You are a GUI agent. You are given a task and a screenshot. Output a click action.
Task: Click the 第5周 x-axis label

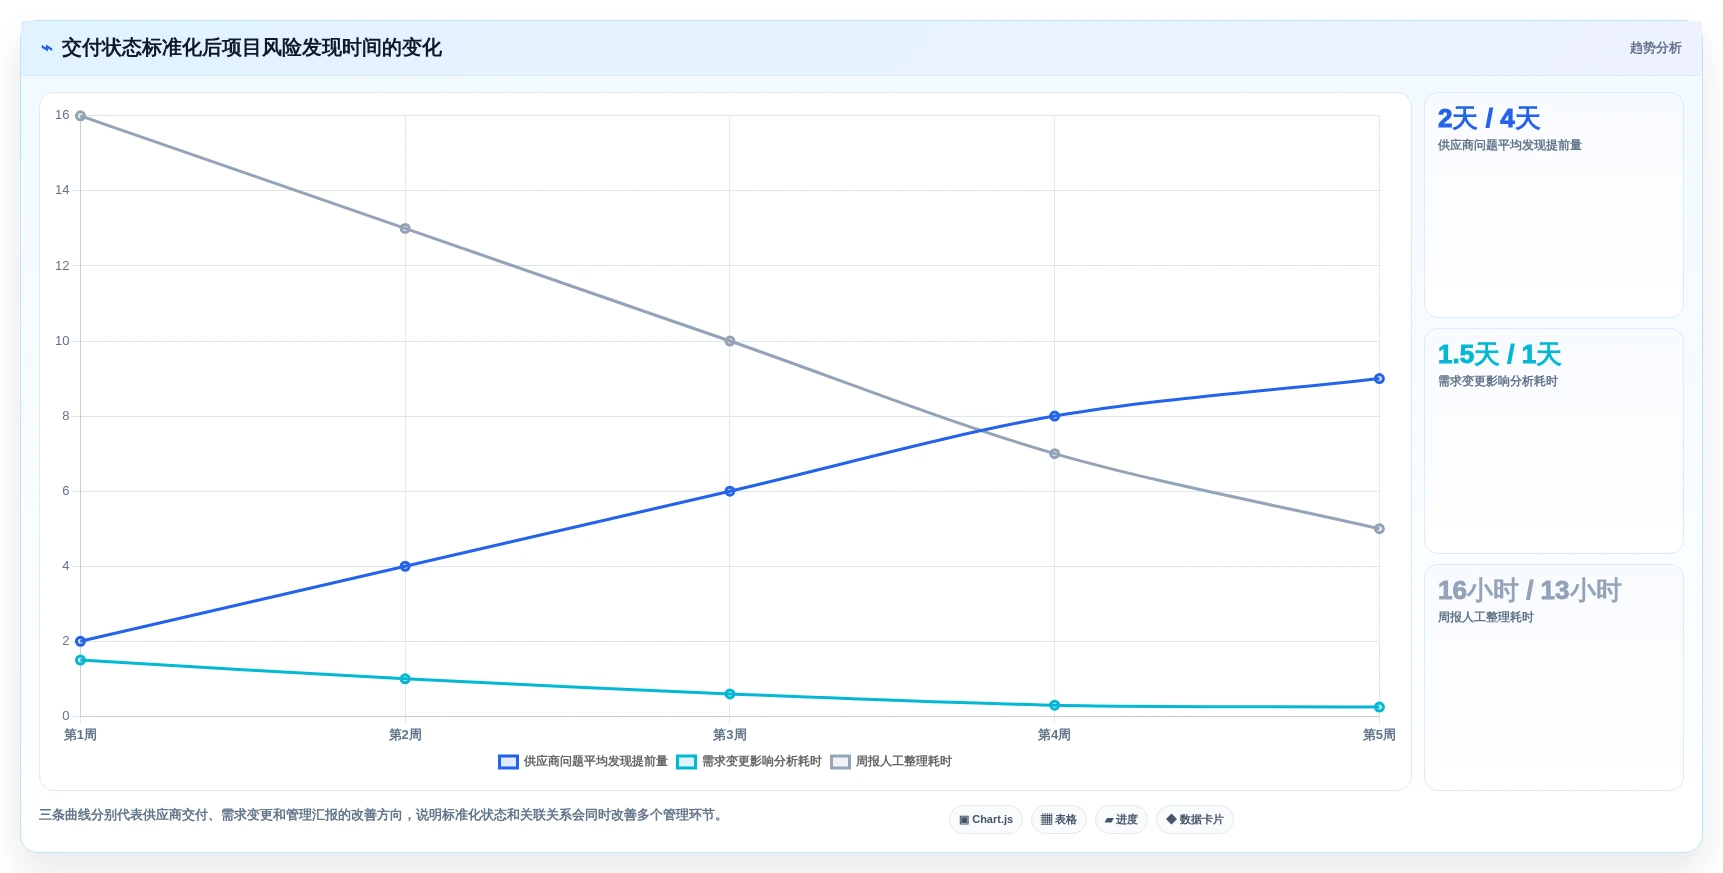tap(1379, 735)
